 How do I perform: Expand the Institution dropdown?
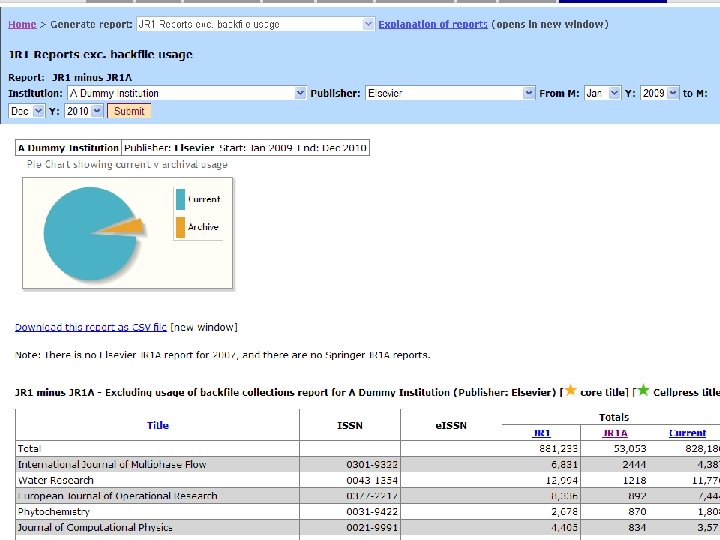(x=186, y=93)
